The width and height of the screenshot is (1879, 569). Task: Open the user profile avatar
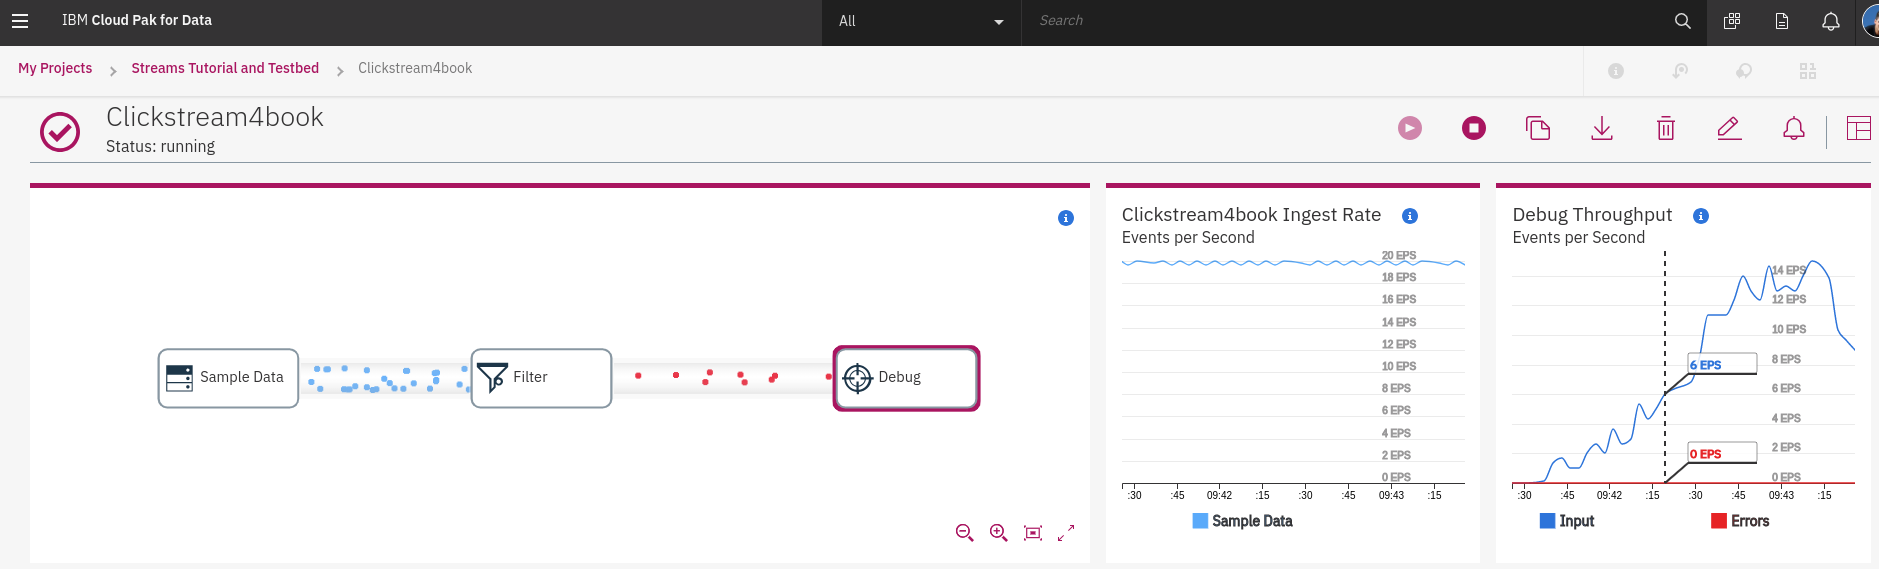(x=1871, y=21)
